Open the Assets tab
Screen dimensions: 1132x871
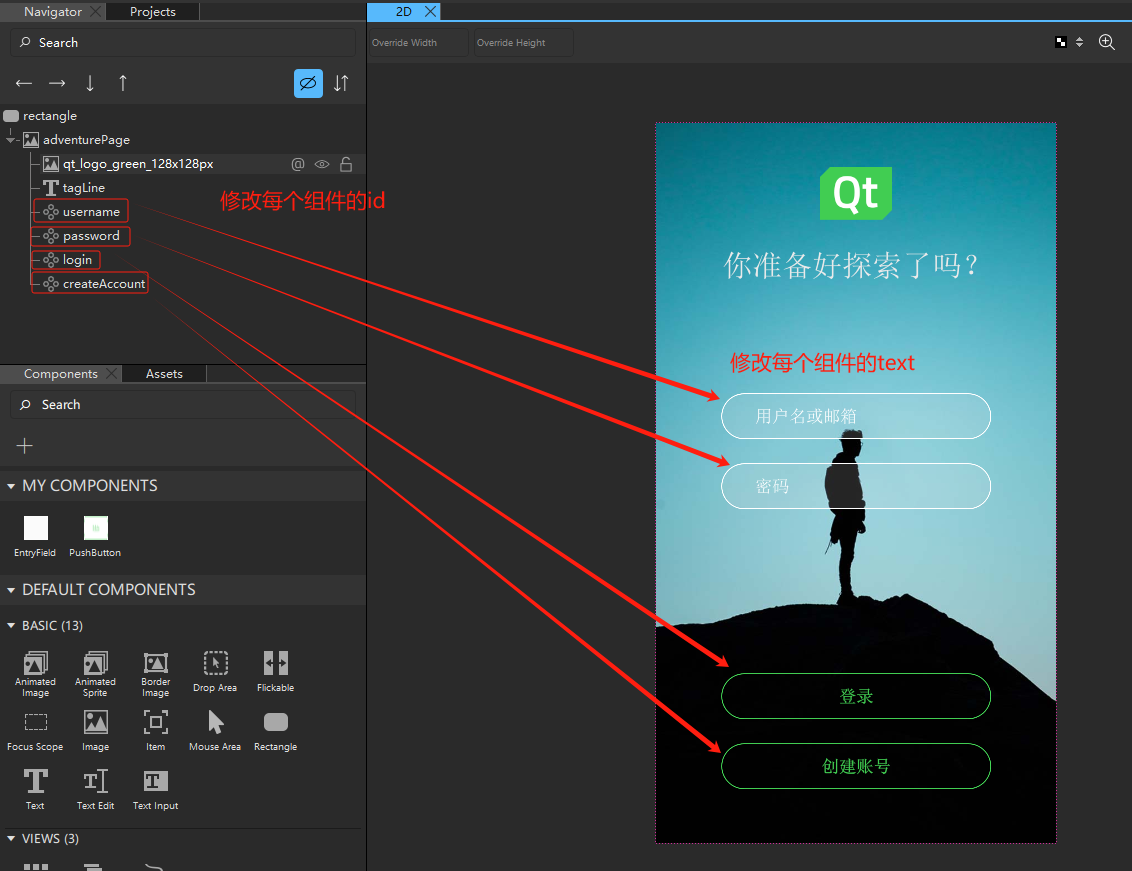pos(164,374)
